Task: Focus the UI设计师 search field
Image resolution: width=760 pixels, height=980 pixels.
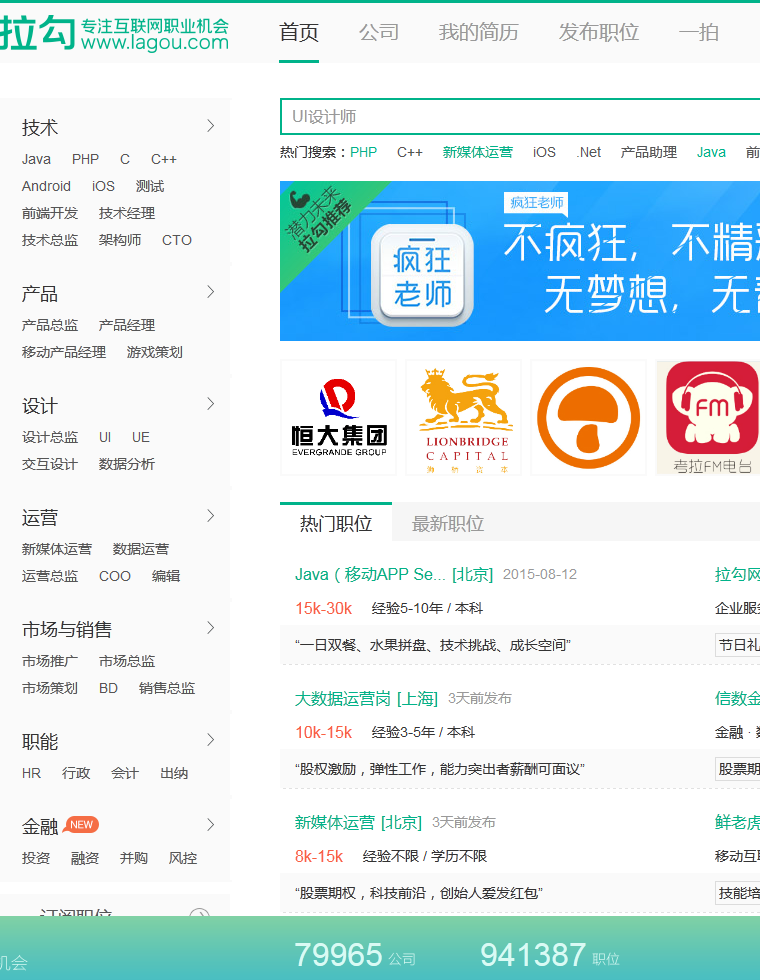Action: click(x=520, y=116)
